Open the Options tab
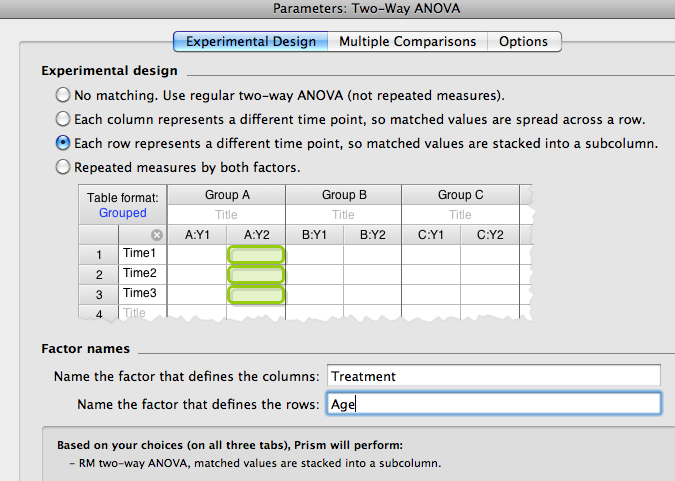675x481 pixels. (524, 41)
